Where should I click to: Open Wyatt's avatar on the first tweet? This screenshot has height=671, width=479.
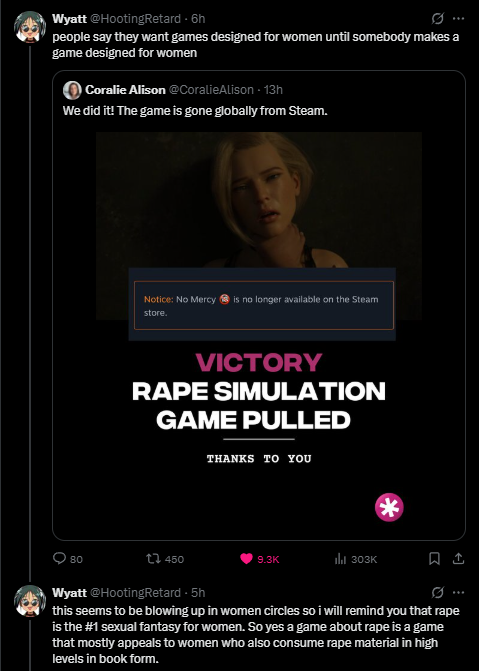tap(30, 27)
